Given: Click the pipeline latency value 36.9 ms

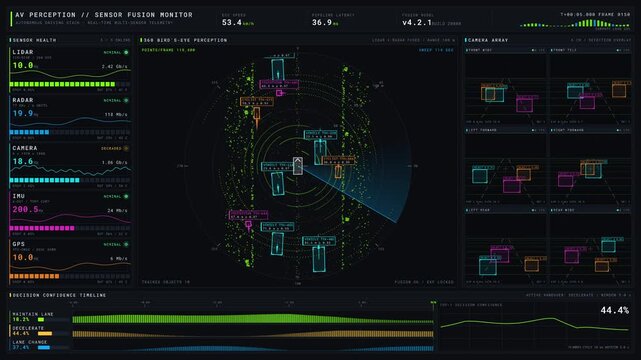Looking at the screenshot, I should (x=325, y=22).
